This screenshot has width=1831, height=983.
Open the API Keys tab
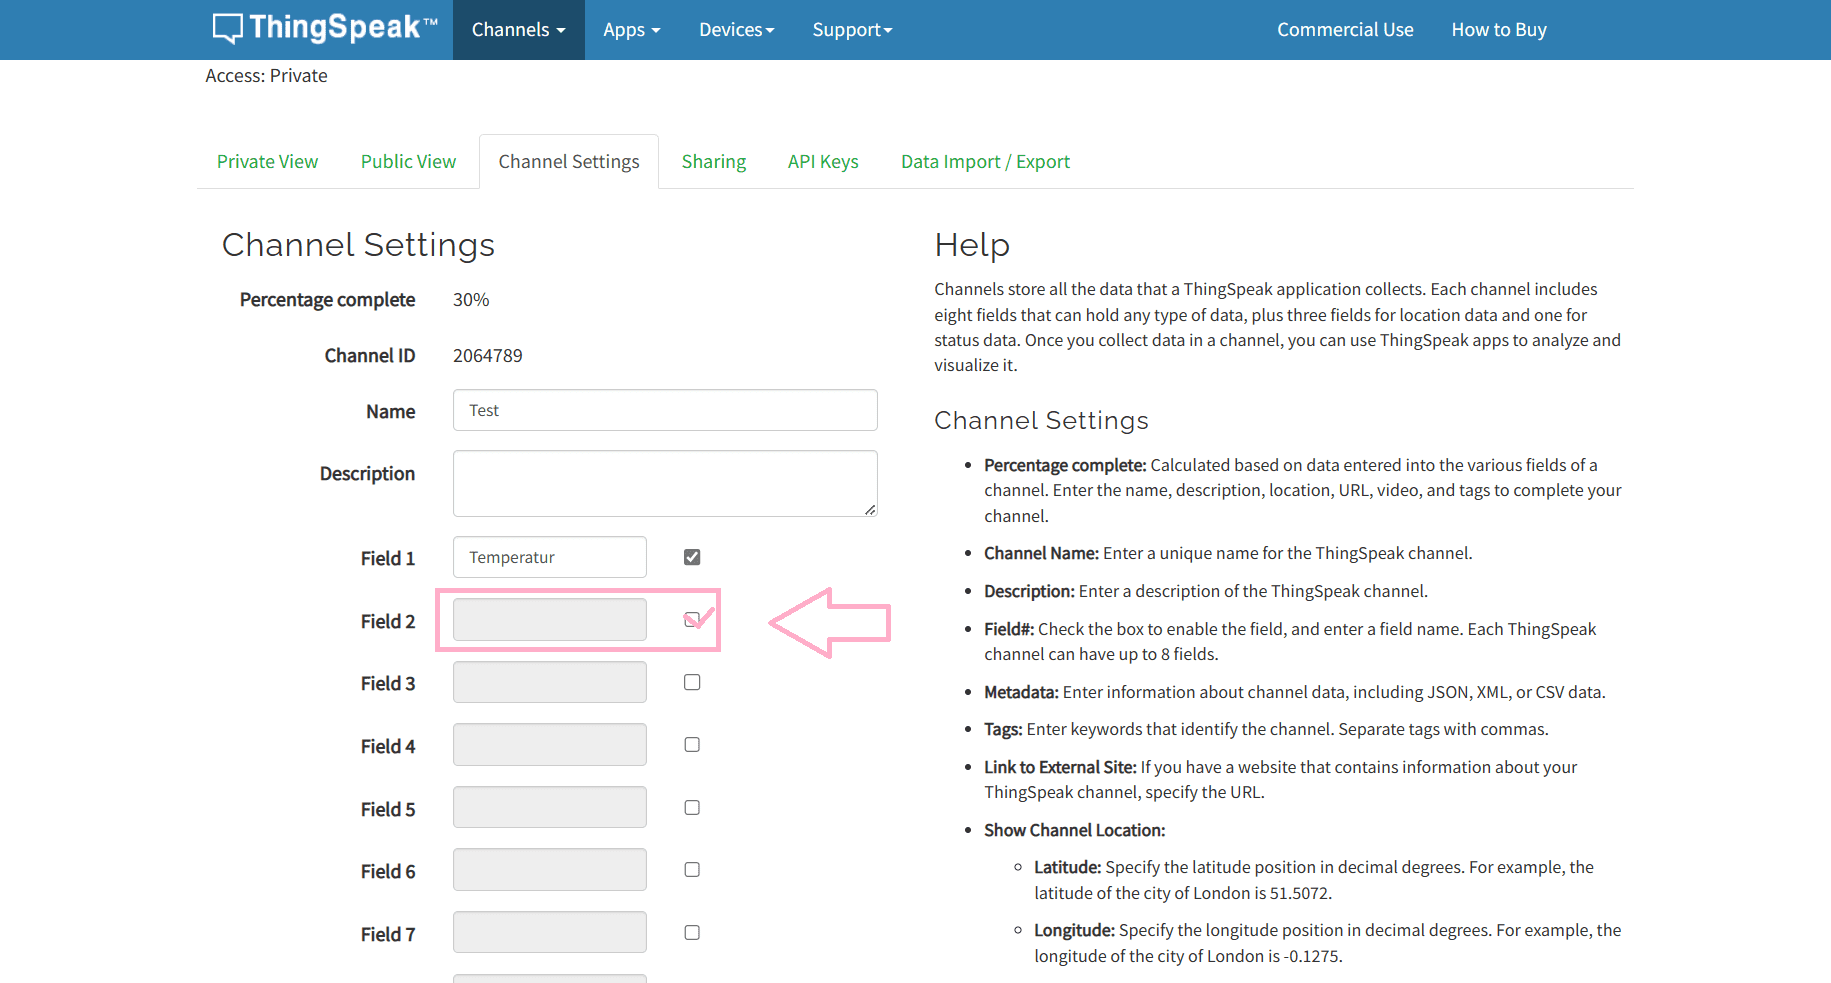822,162
